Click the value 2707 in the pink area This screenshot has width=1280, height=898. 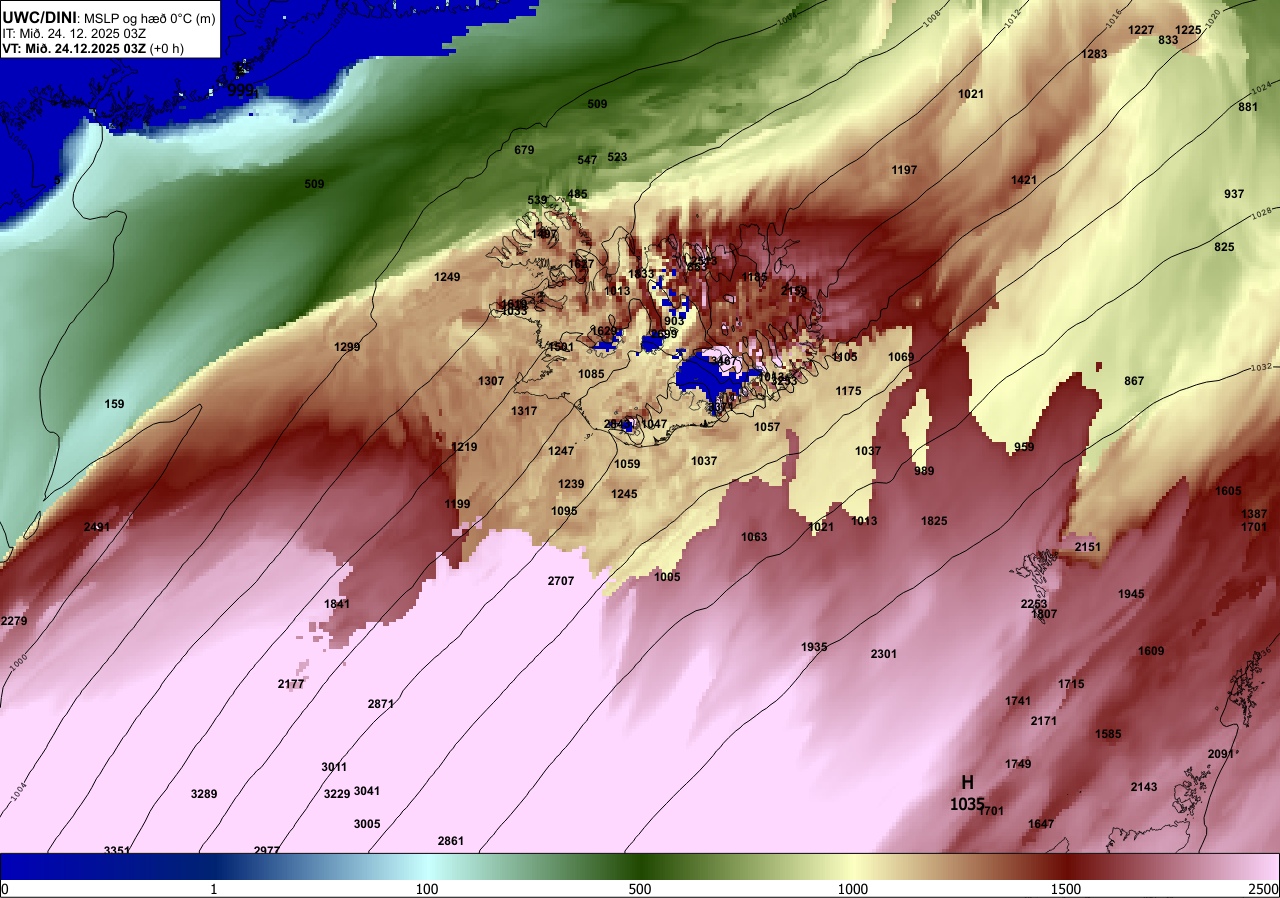tap(561, 581)
